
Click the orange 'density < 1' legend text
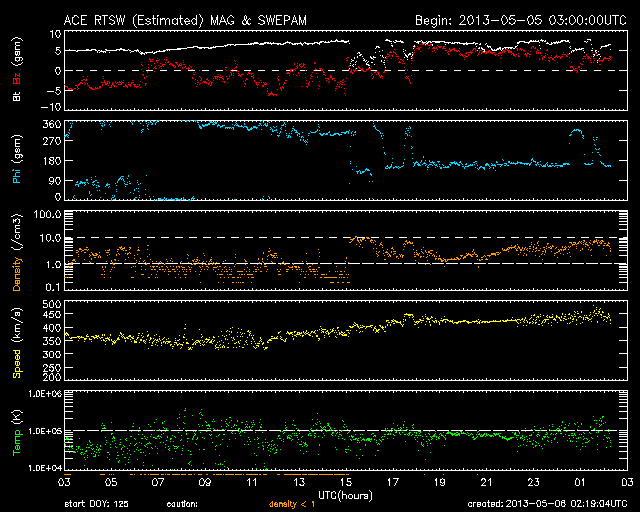pos(292,504)
